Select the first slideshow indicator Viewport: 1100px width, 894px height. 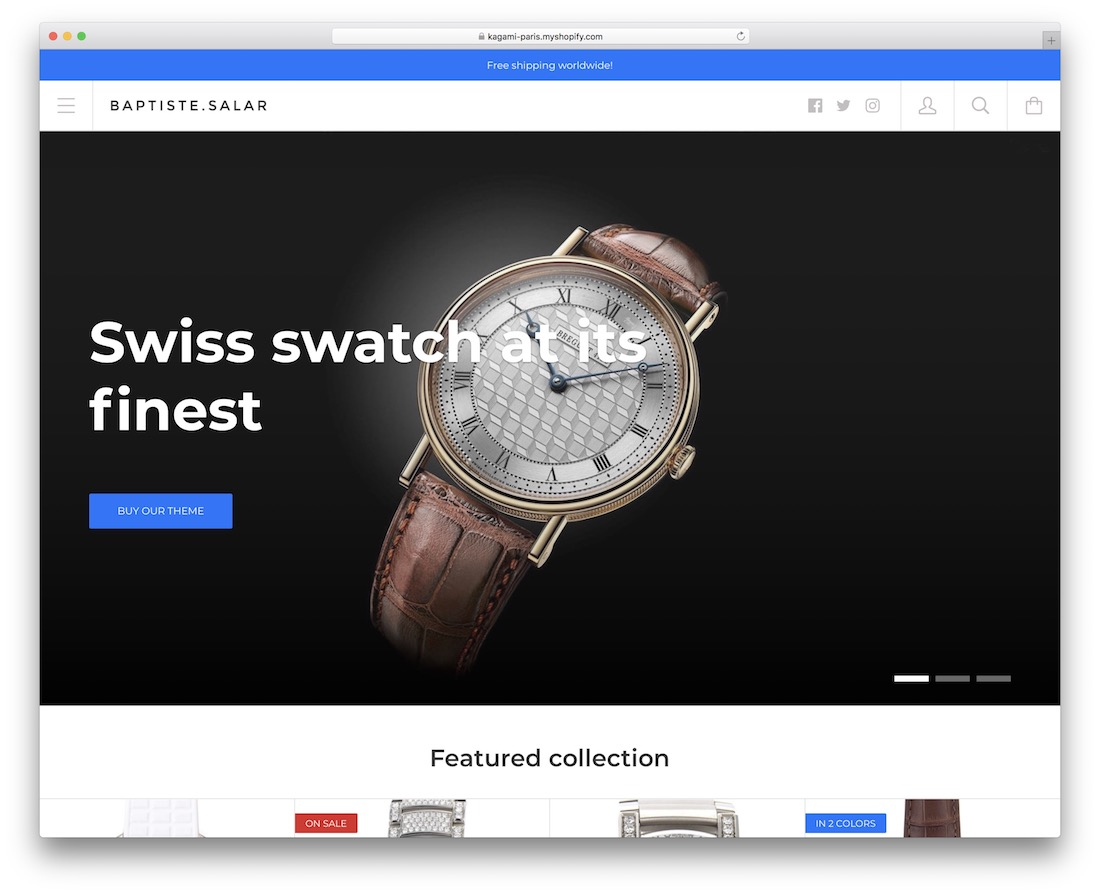coord(911,679)
